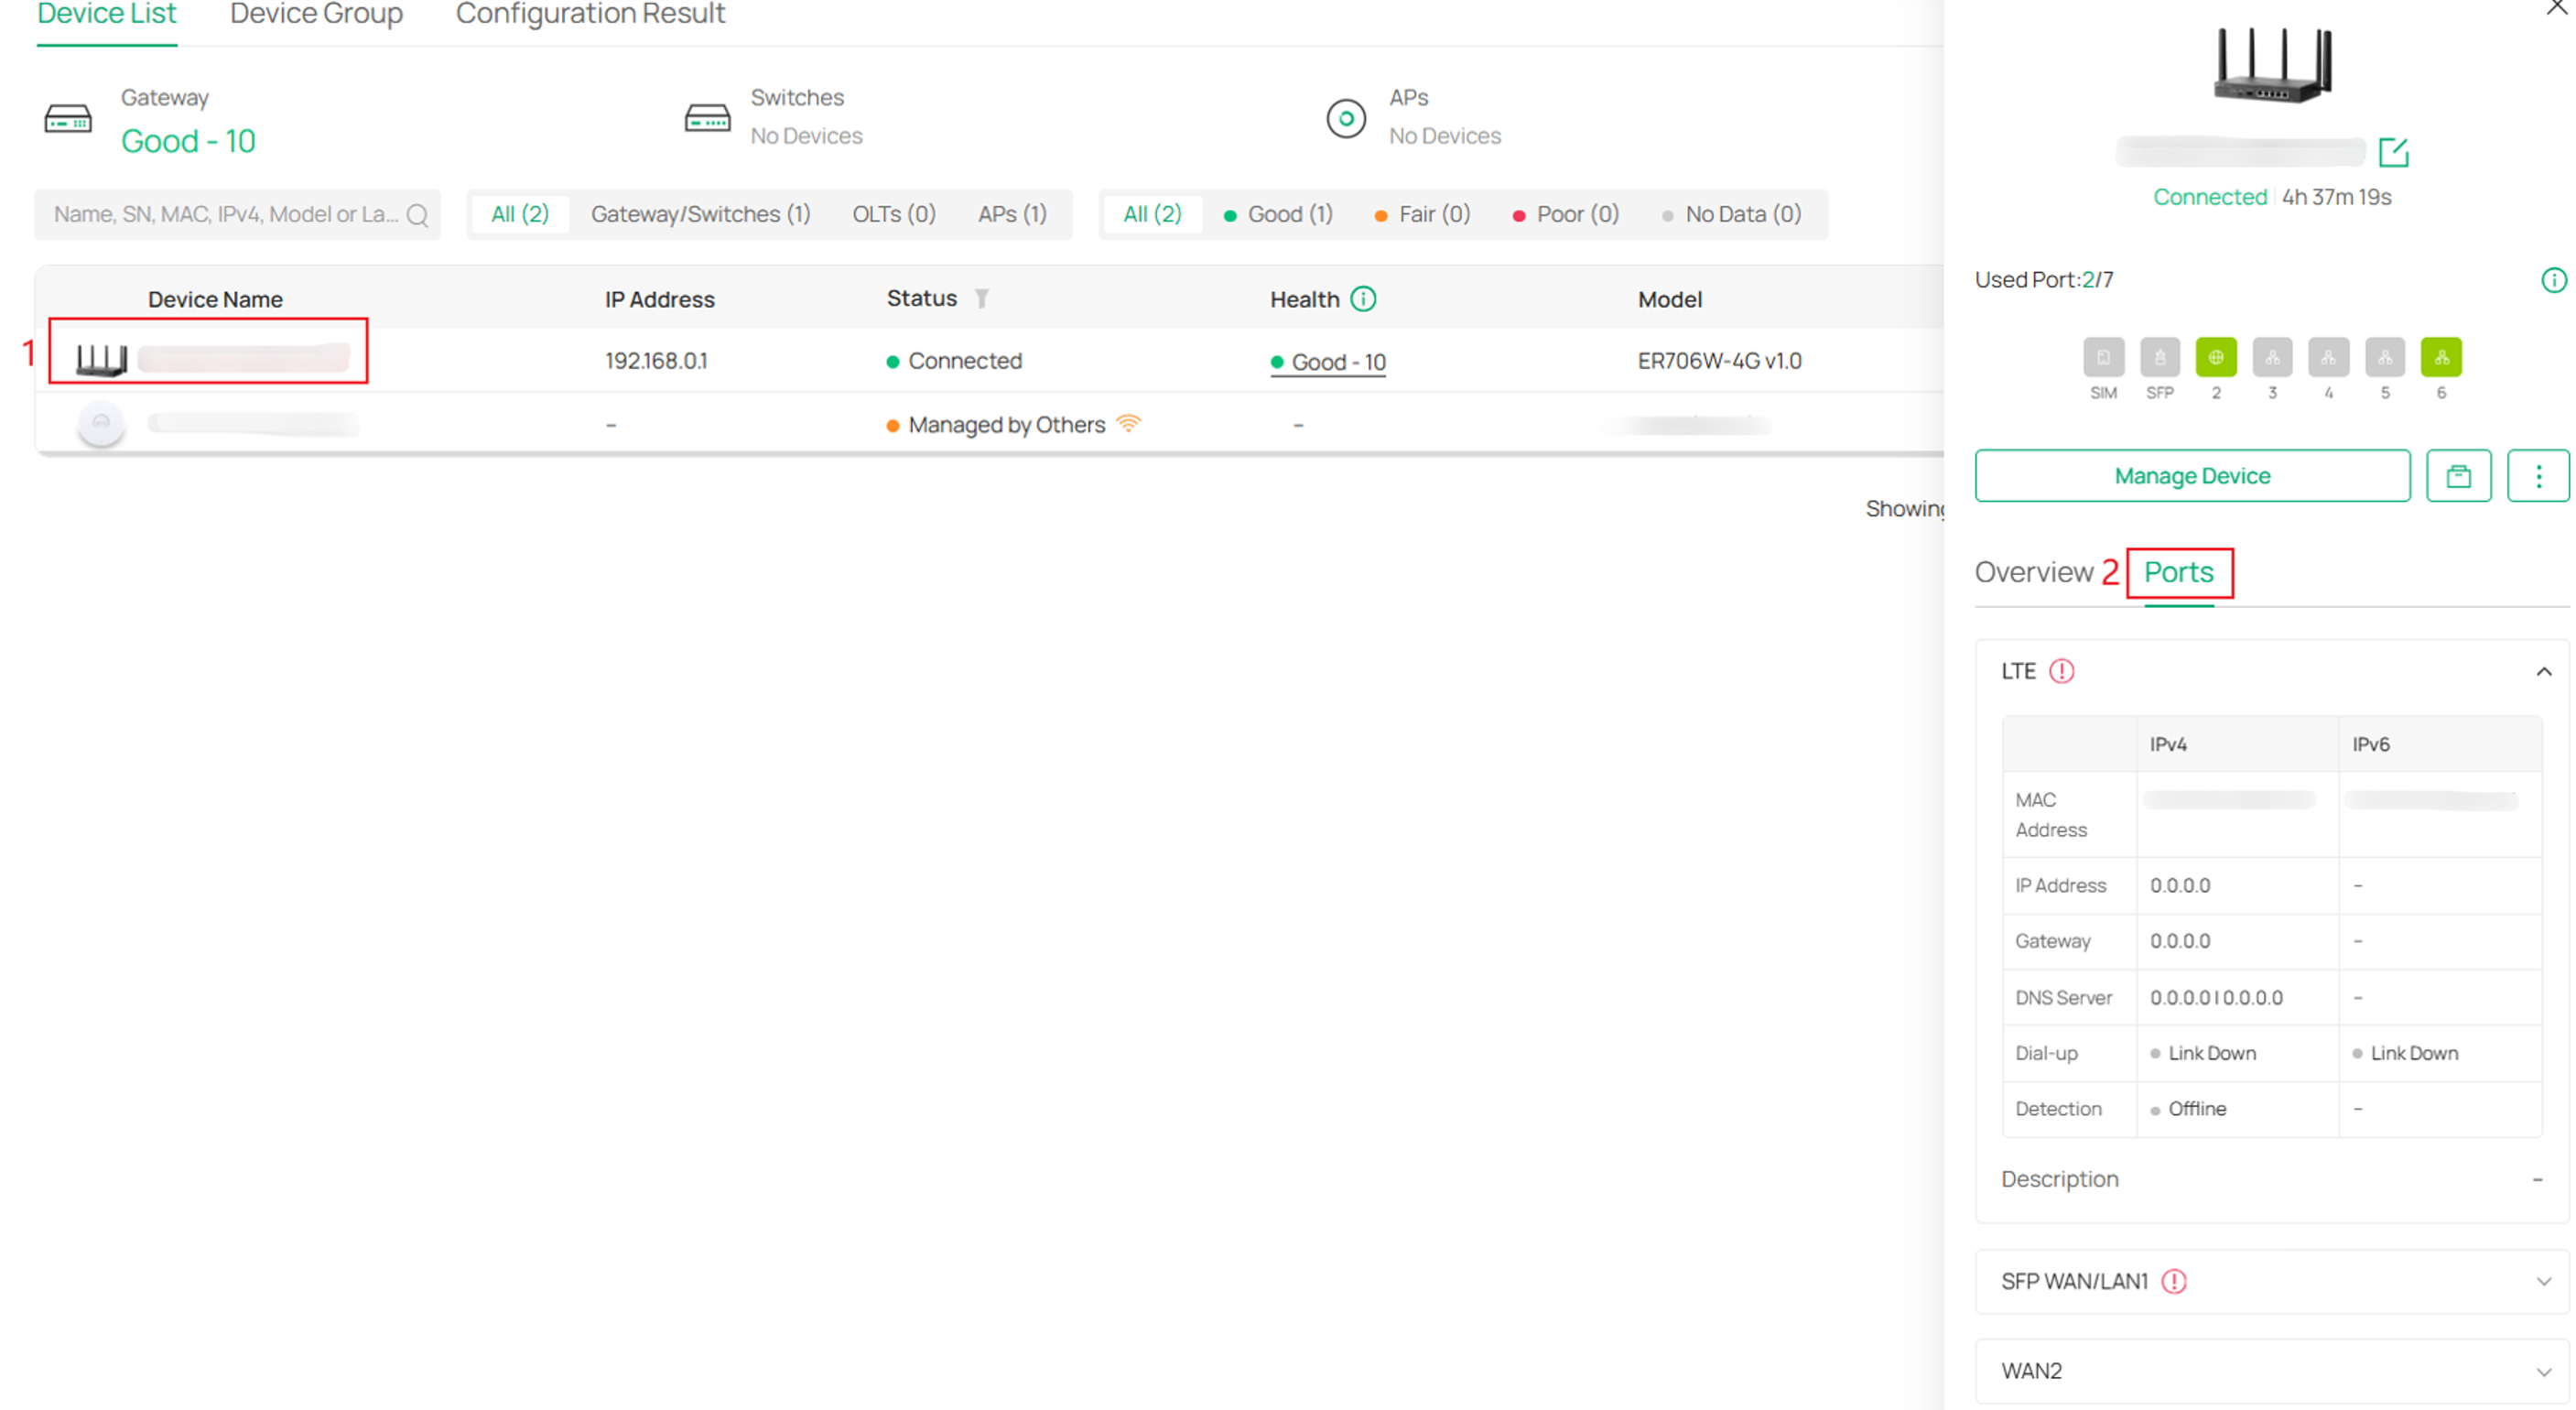
Task: Click the Connected status in device row
Action: pyautogui.click(x=955, y=361)
